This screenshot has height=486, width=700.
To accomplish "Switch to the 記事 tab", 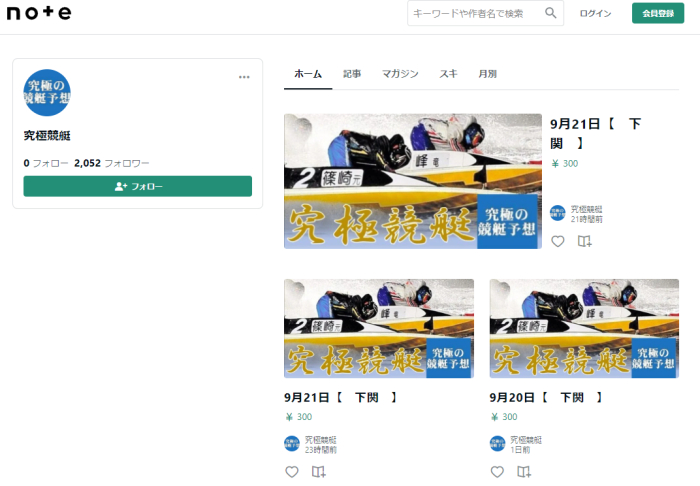I will [x=352, y=74].
